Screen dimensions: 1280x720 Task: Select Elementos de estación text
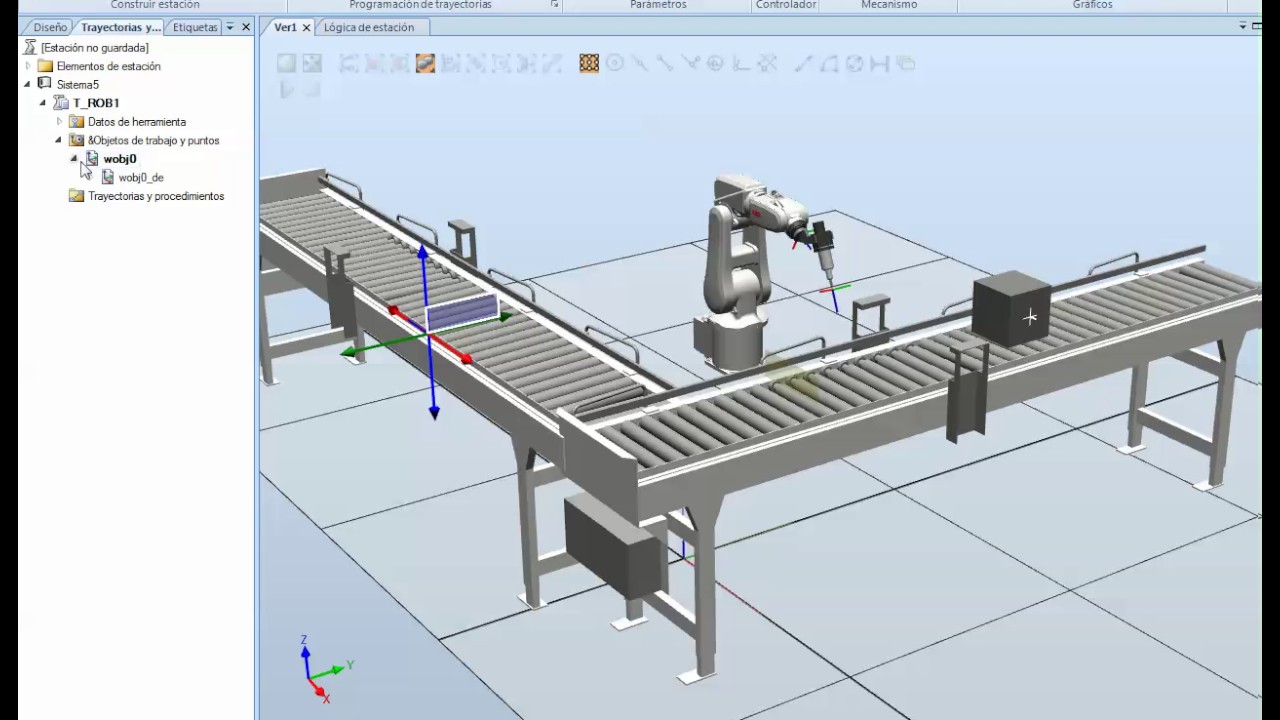pos(109,66)
